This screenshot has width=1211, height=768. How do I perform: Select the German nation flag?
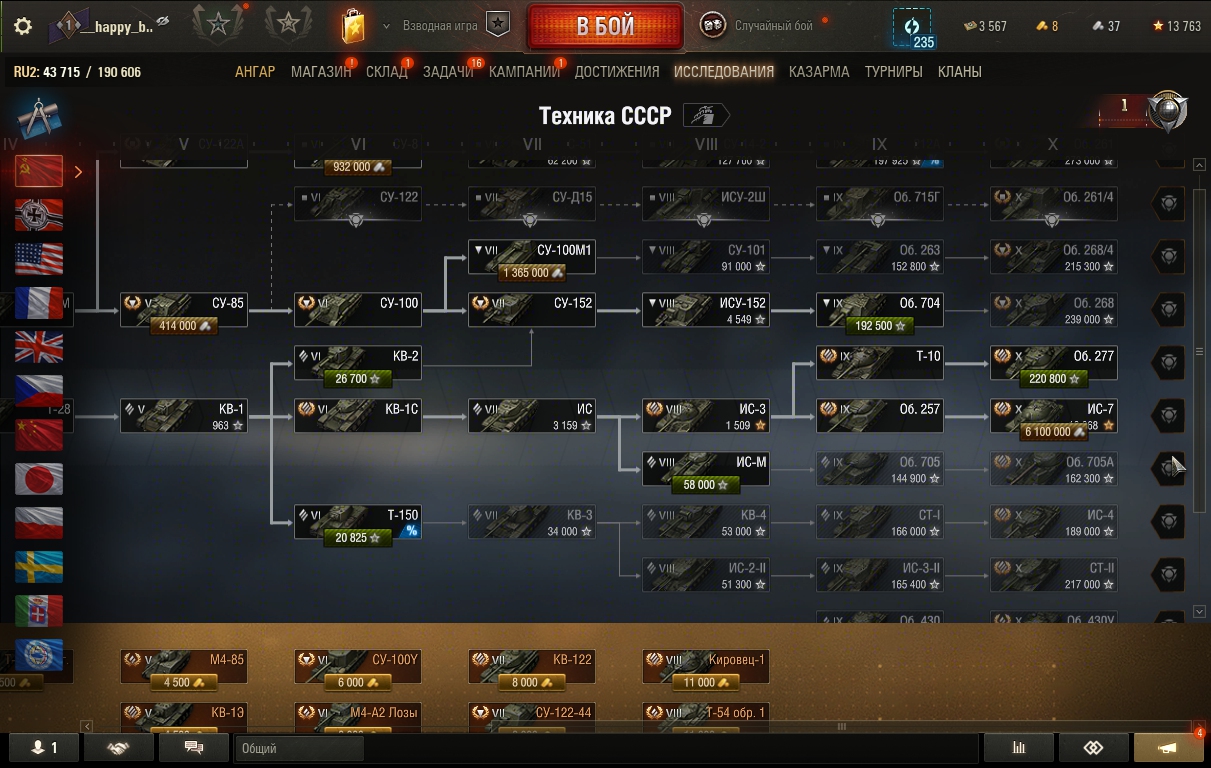[39, 215]
